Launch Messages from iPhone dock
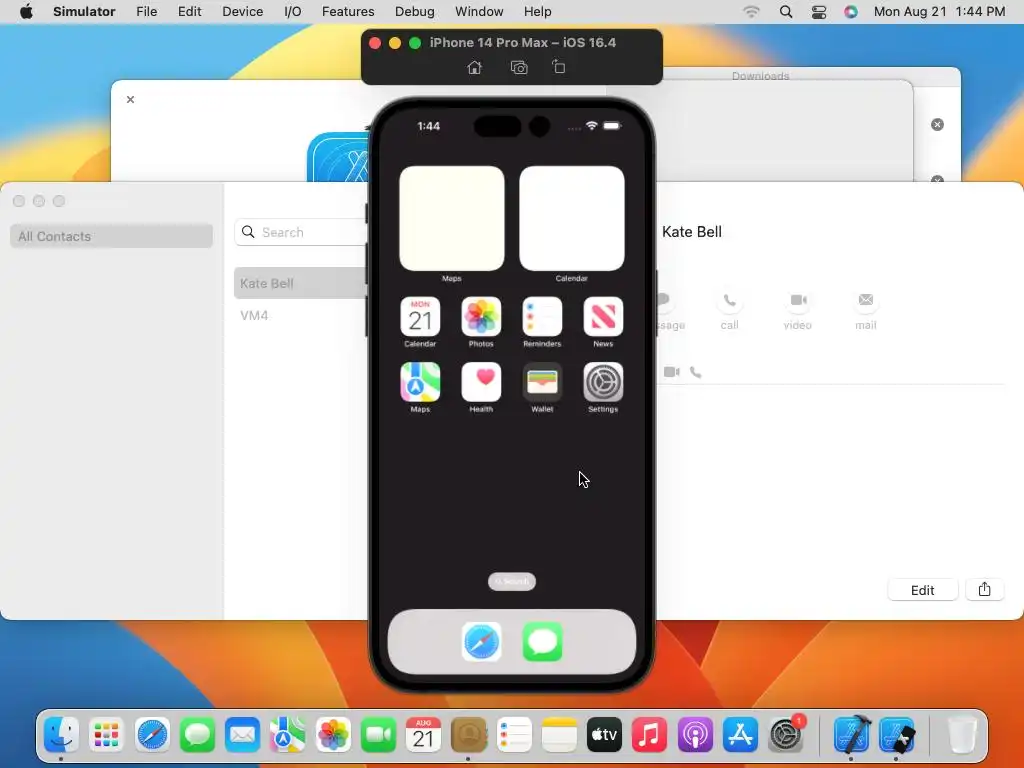 tap(542, 642)
